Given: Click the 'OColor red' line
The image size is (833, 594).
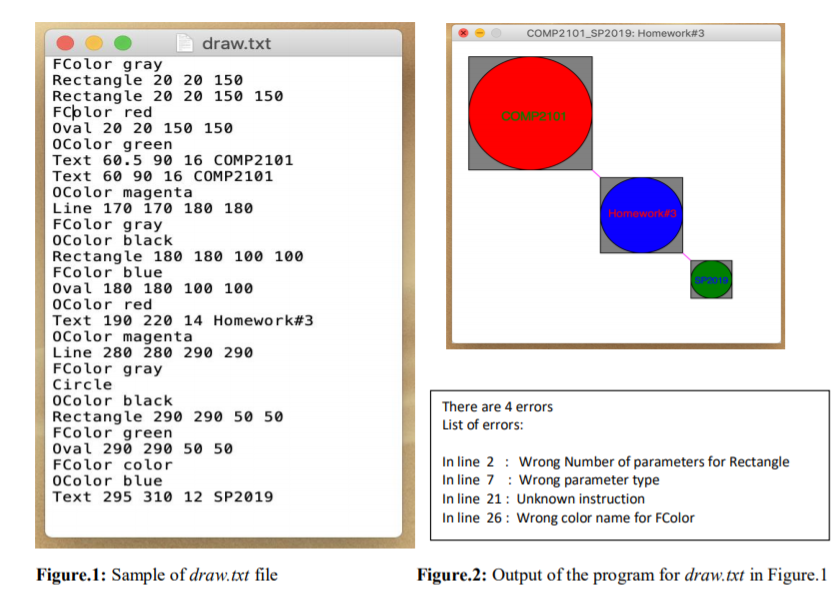Looking at the screenshot, I should tap(102, 304).
